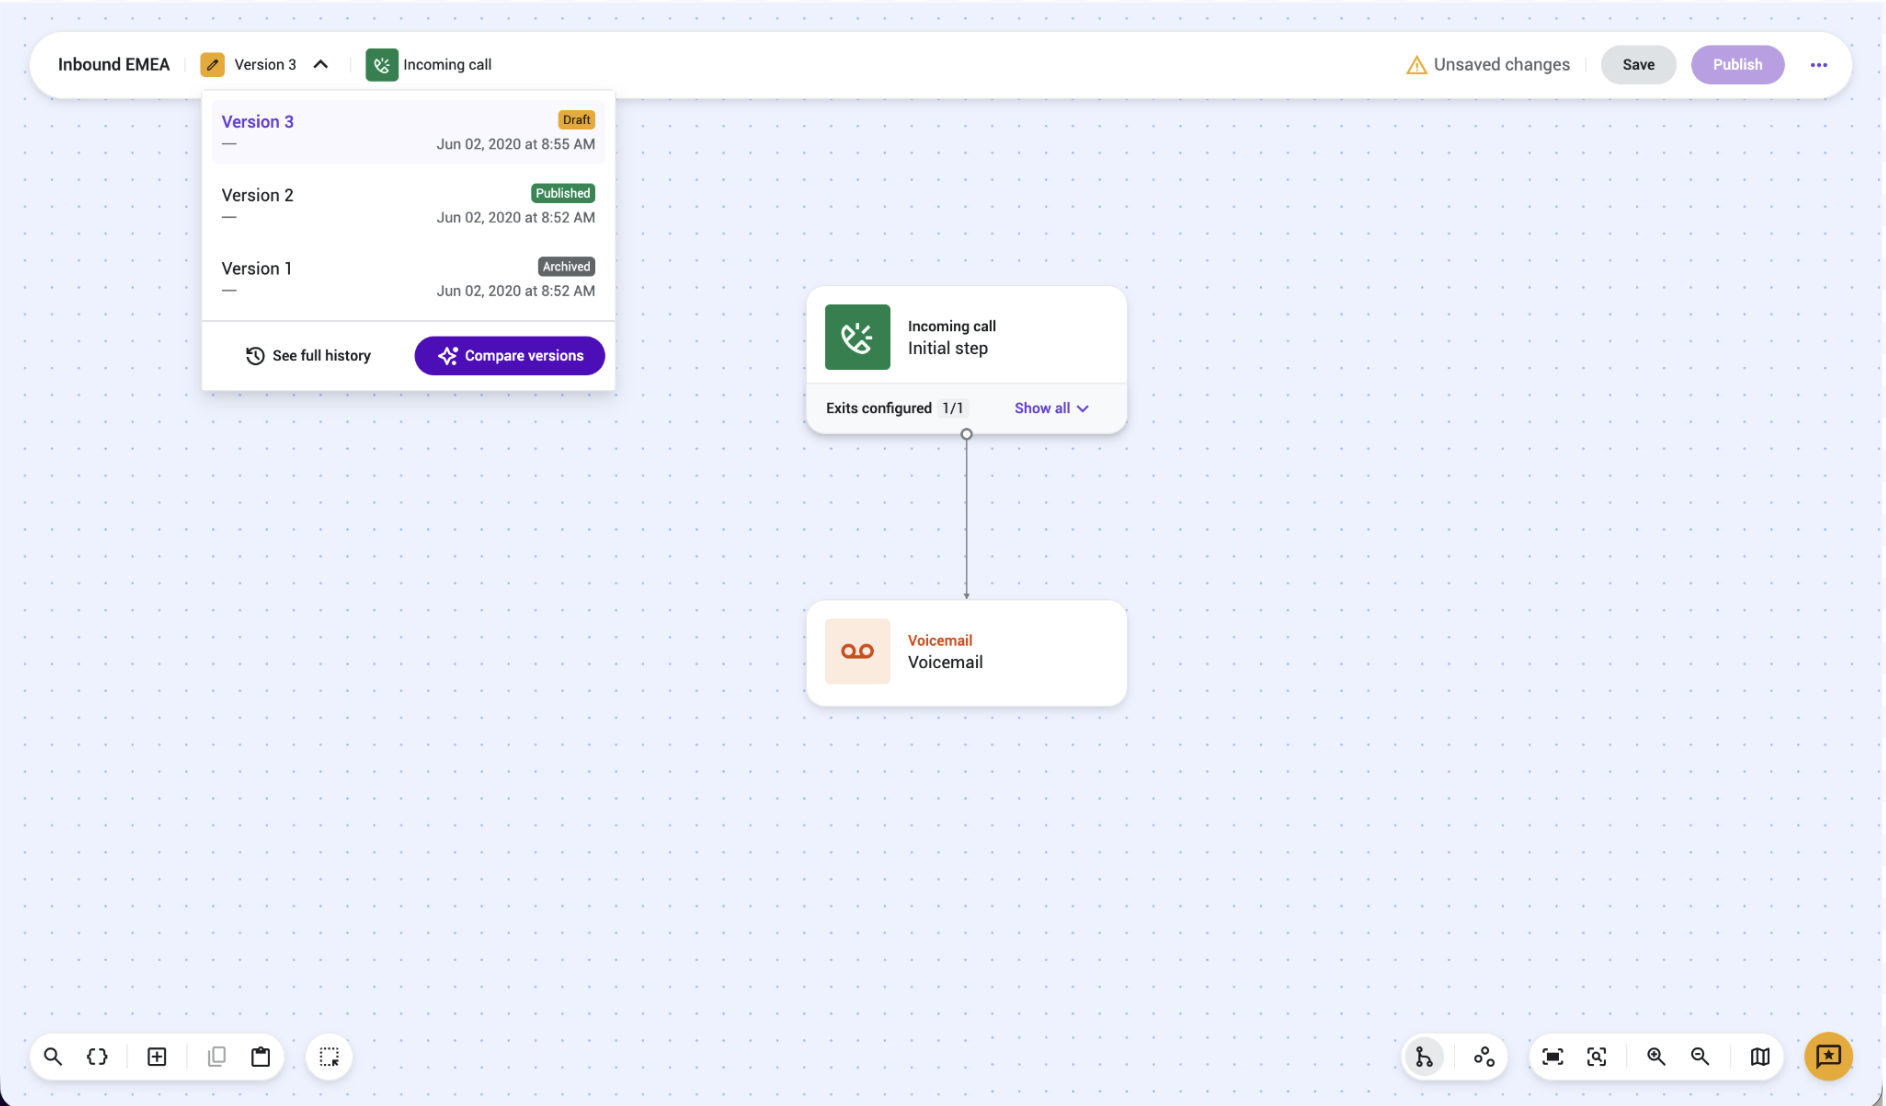This screenshot has width=1886, height=1106.
Task: Click the Publish button
Action: (1737, 65)
